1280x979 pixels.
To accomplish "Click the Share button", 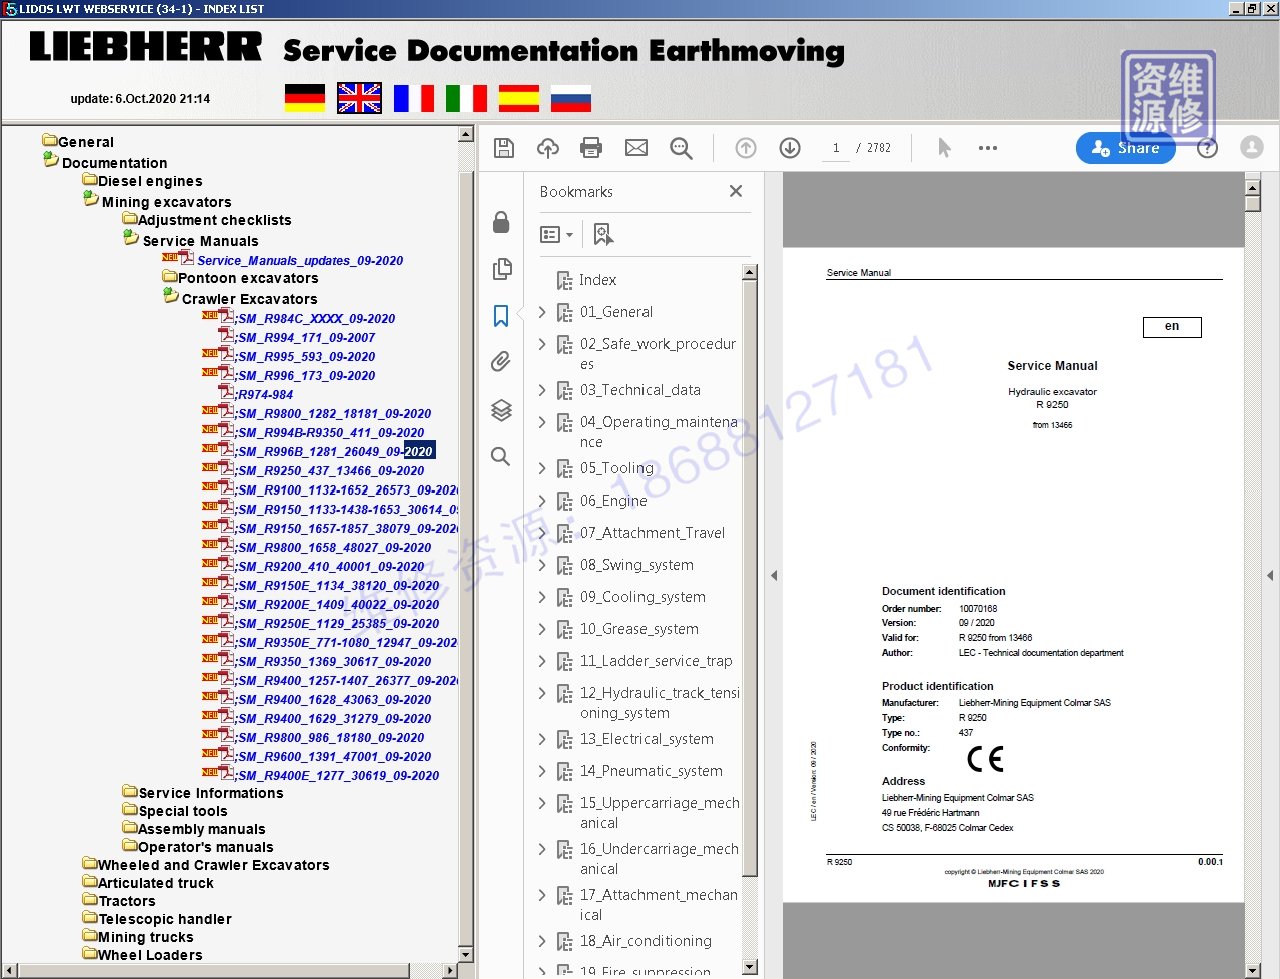I will (1125, 148).
